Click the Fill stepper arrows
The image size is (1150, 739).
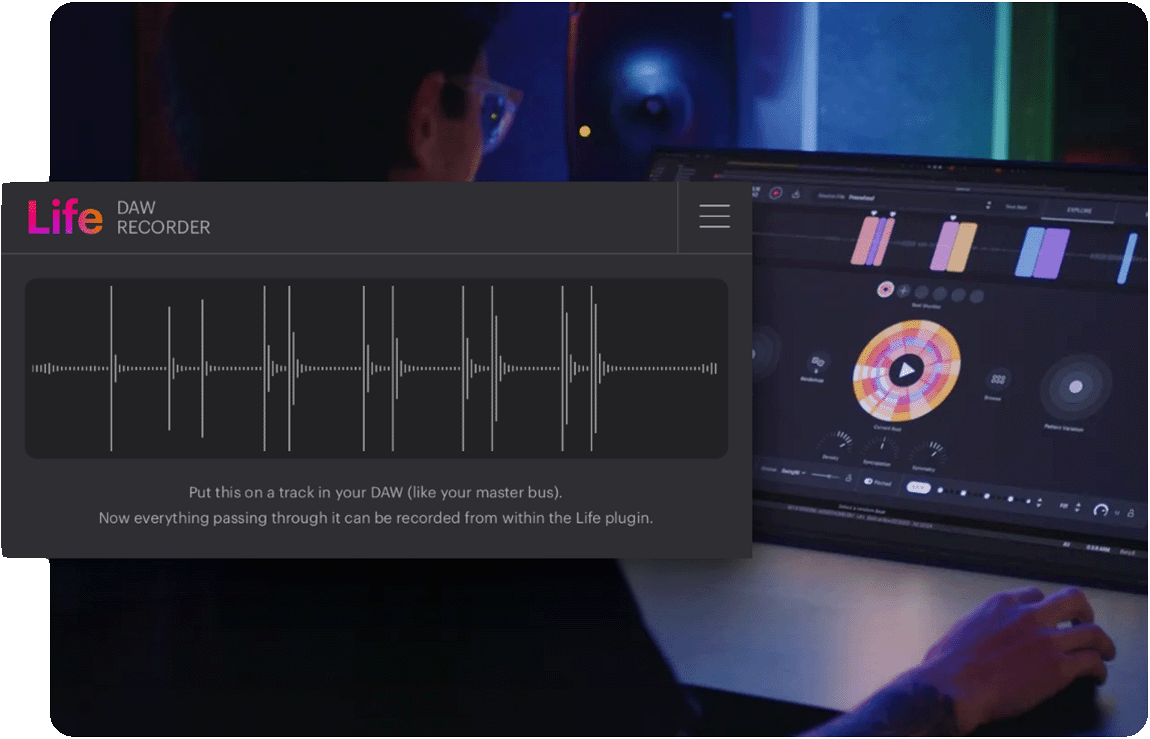[x=1077, y=507]
